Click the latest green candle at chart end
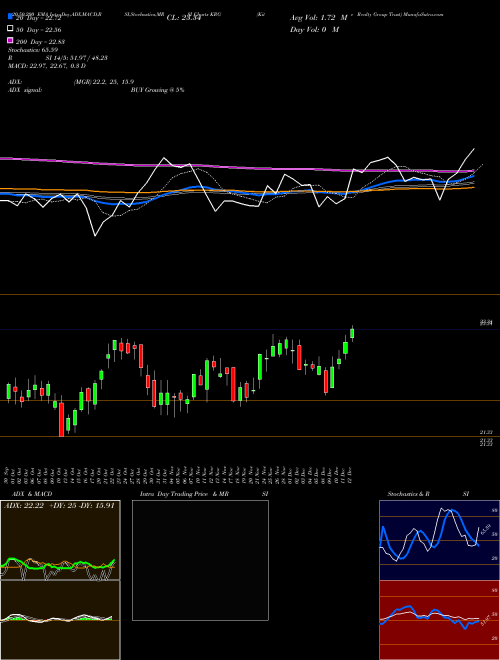 tap(352, 333)
